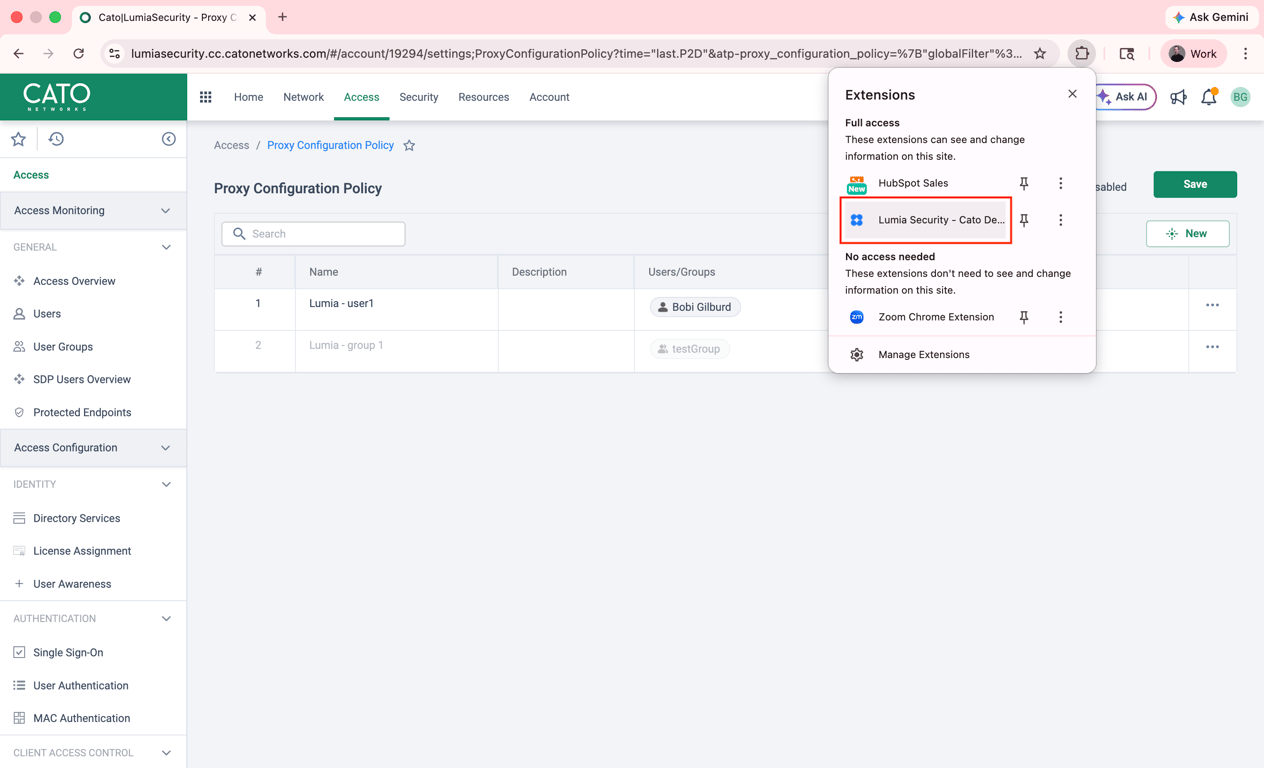
Task: Open the Network tab
Action: tap(303, 97)
